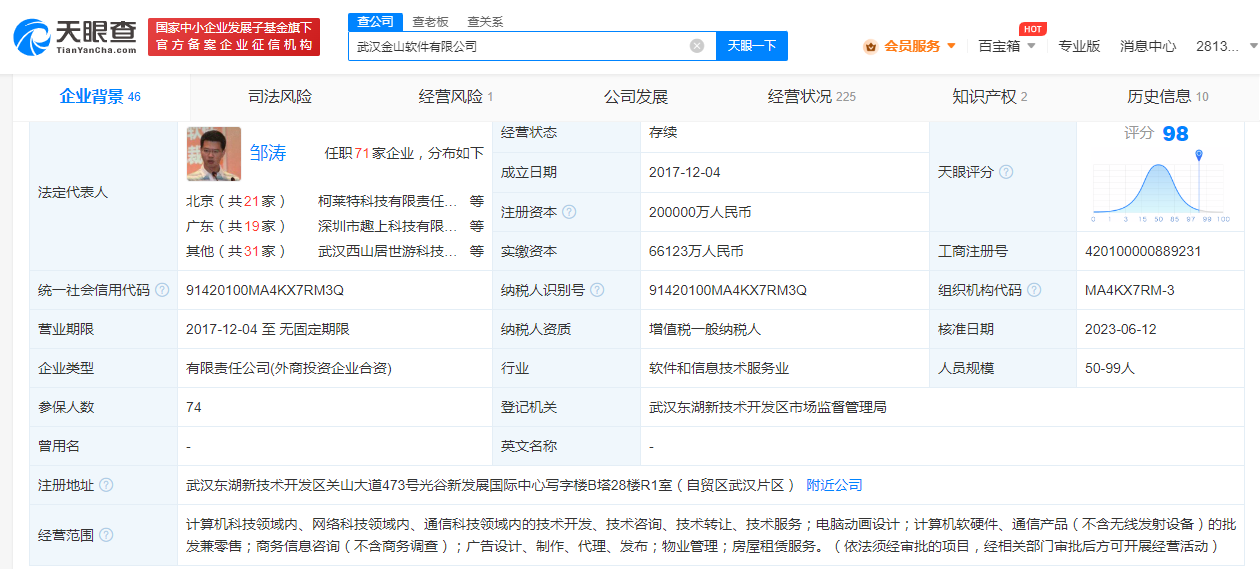Image resolution: width=1260 pixels, height=569 pixels.
Task: Click the 等 after the 北京 company
Action: [477, 201]
